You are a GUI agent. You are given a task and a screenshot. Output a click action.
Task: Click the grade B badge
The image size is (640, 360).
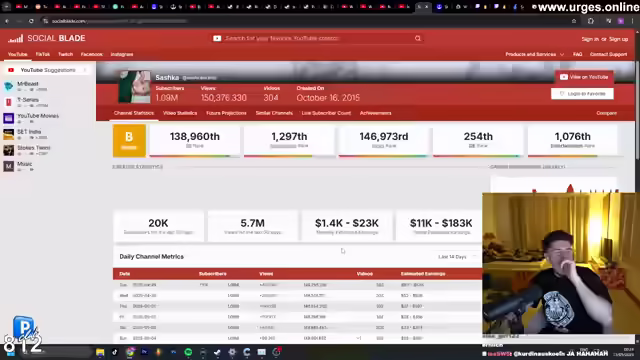[129, 141]
